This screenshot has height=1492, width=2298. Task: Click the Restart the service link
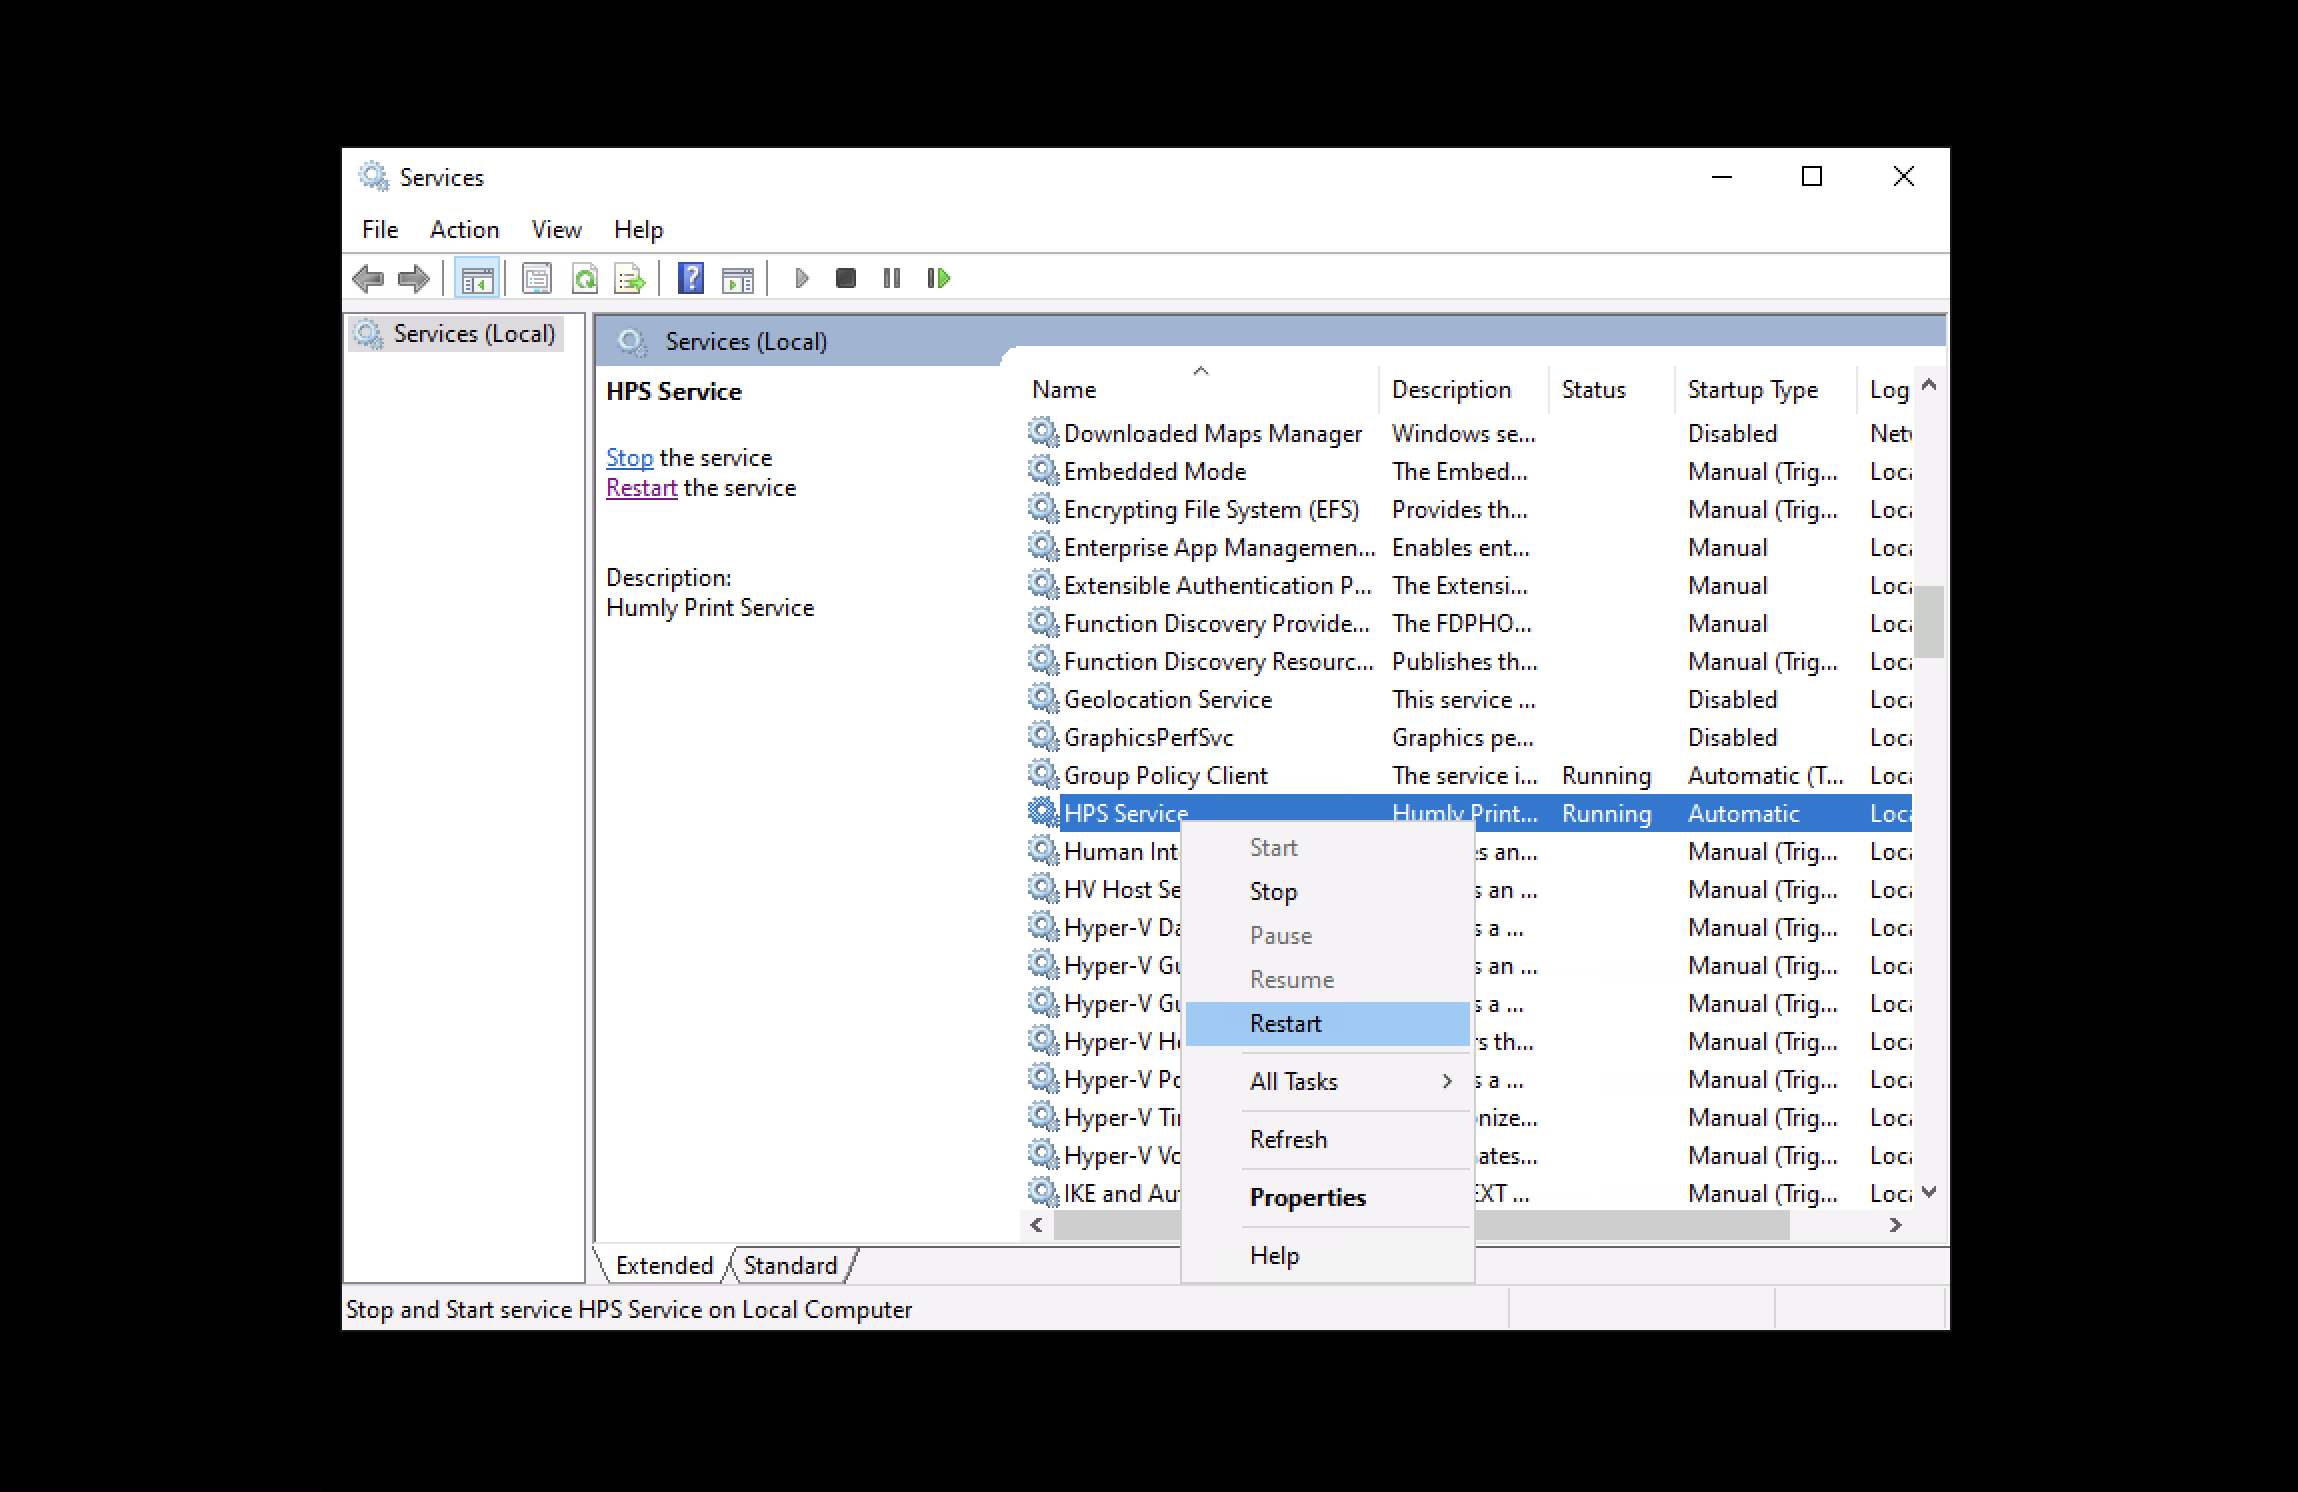pos(641,487)
